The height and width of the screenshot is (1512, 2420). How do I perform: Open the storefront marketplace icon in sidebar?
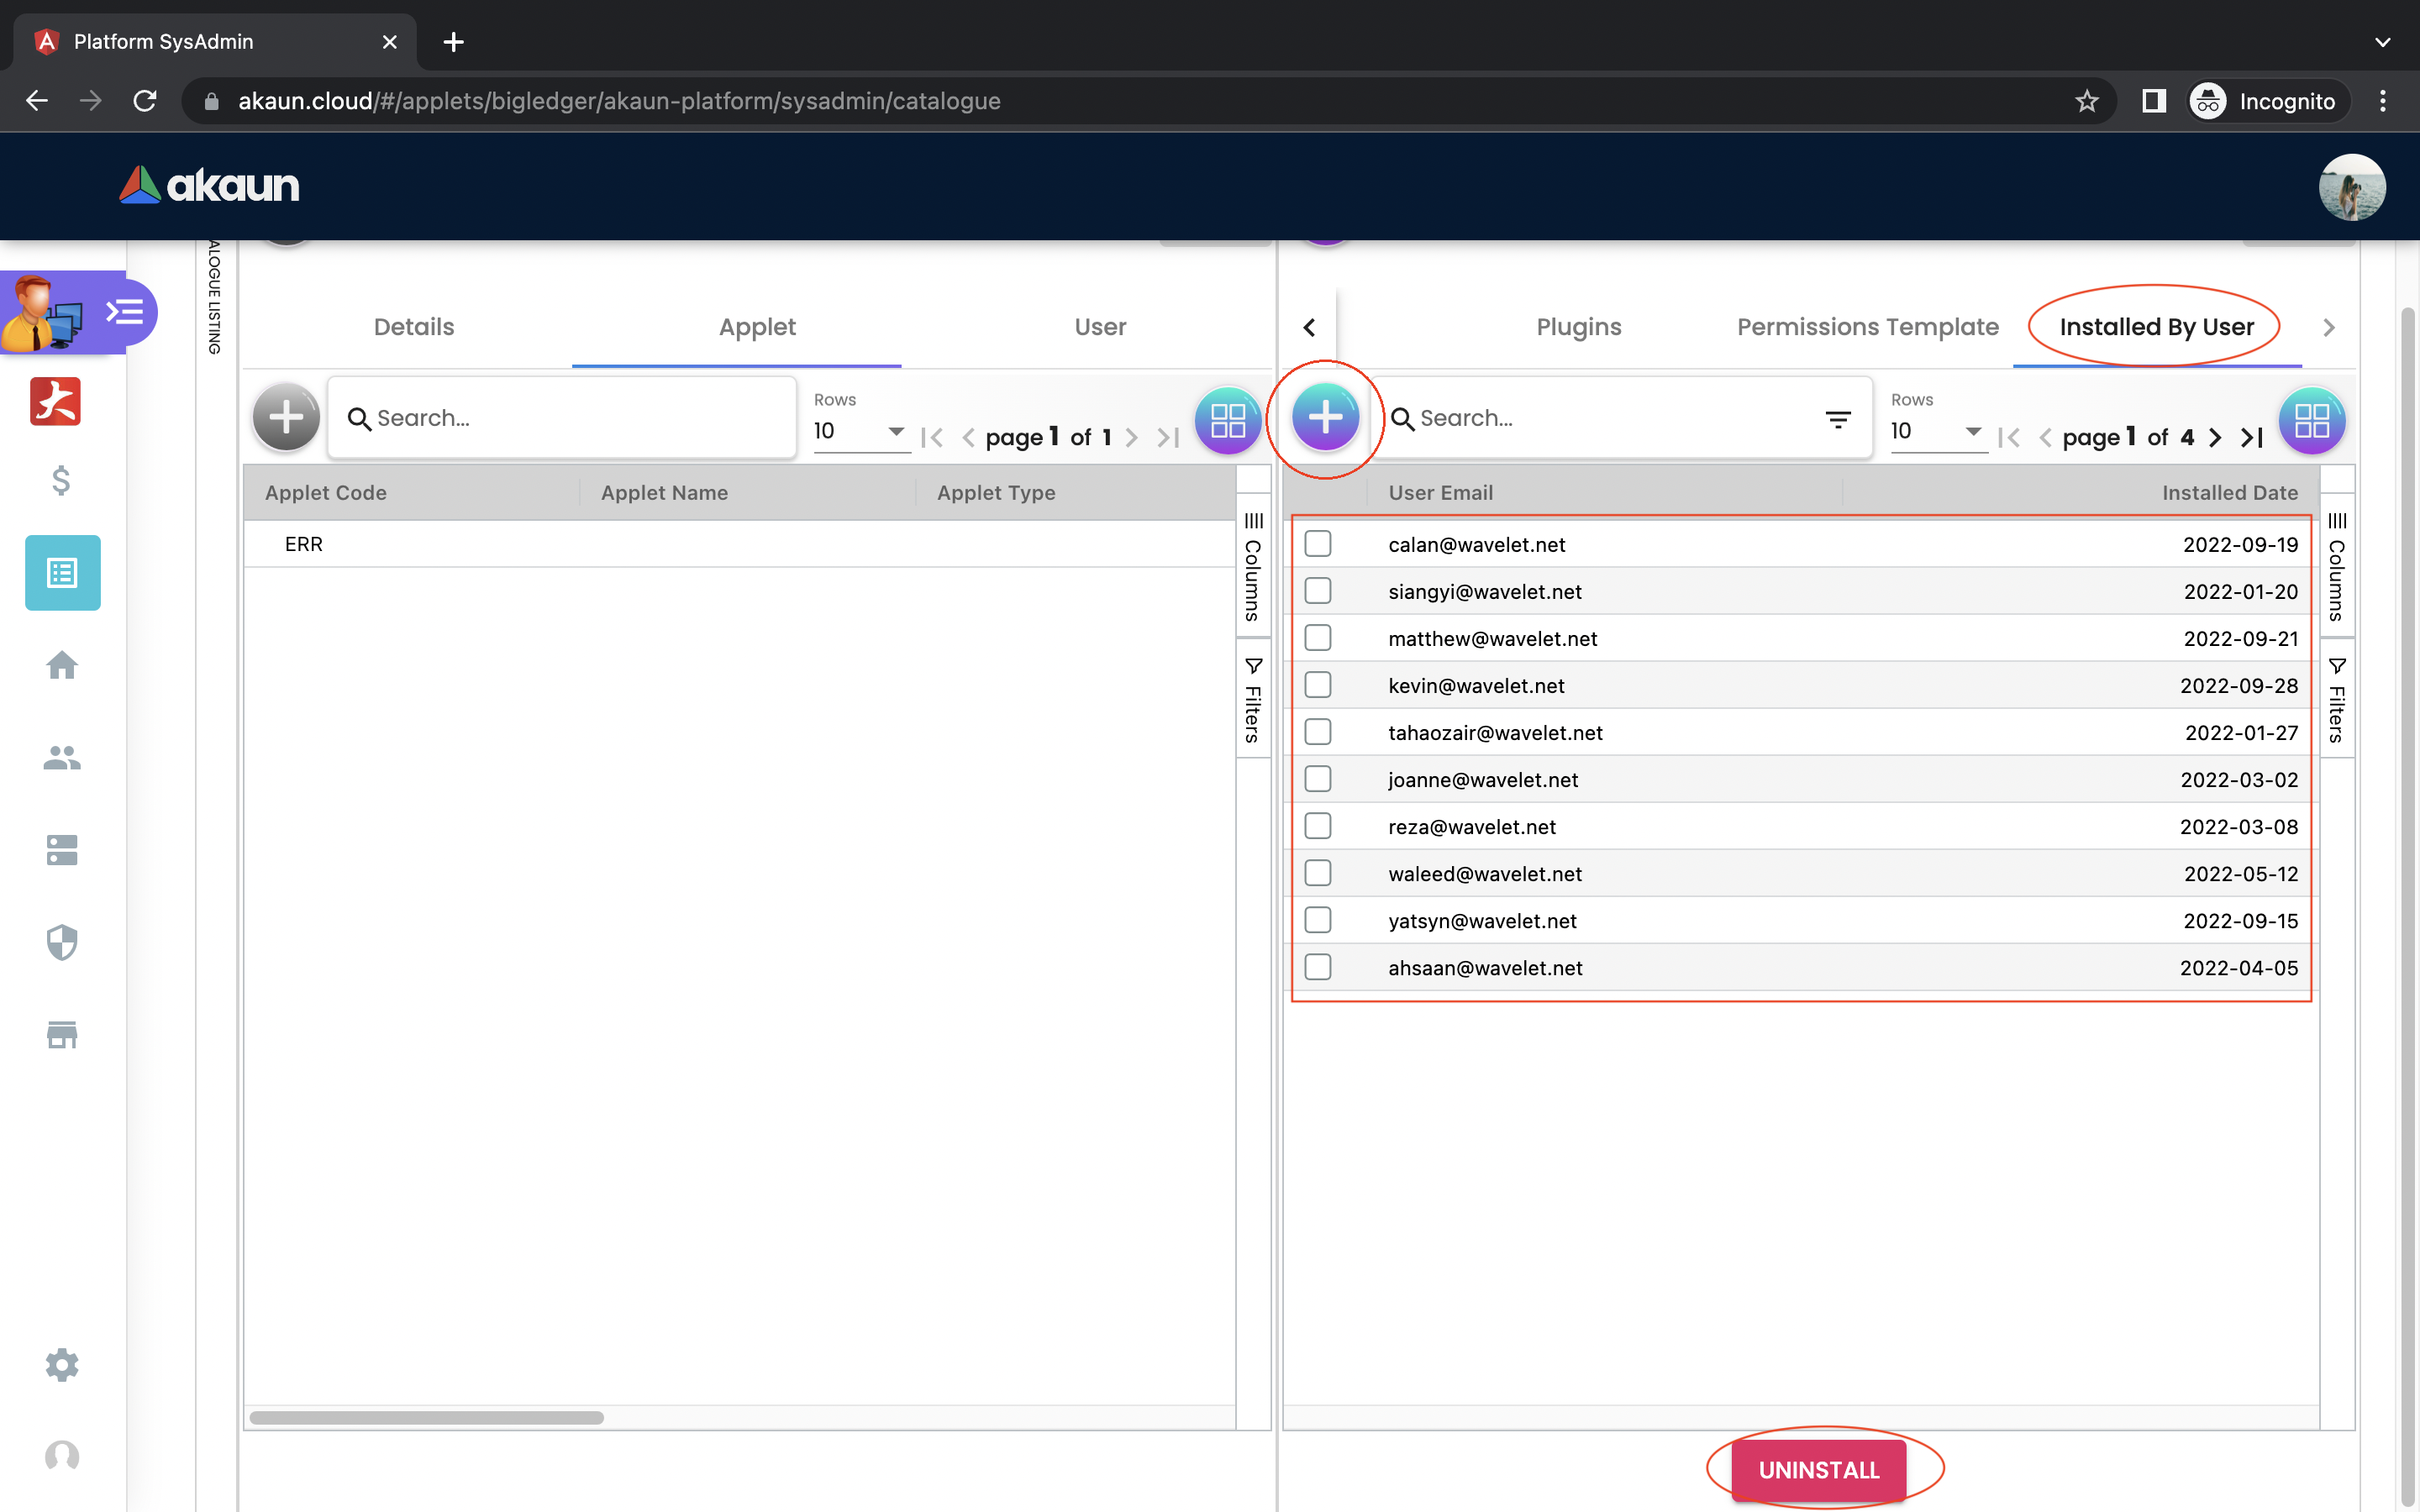pos(62,1035)
